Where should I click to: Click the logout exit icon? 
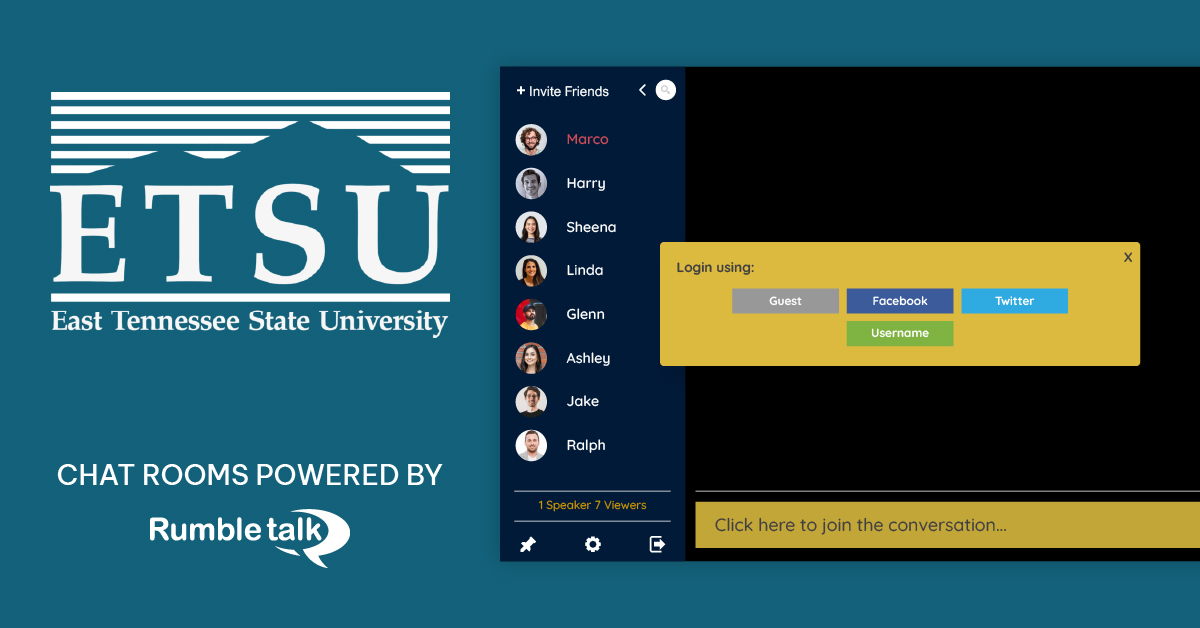pyautogui.click(x=657, y=545)
